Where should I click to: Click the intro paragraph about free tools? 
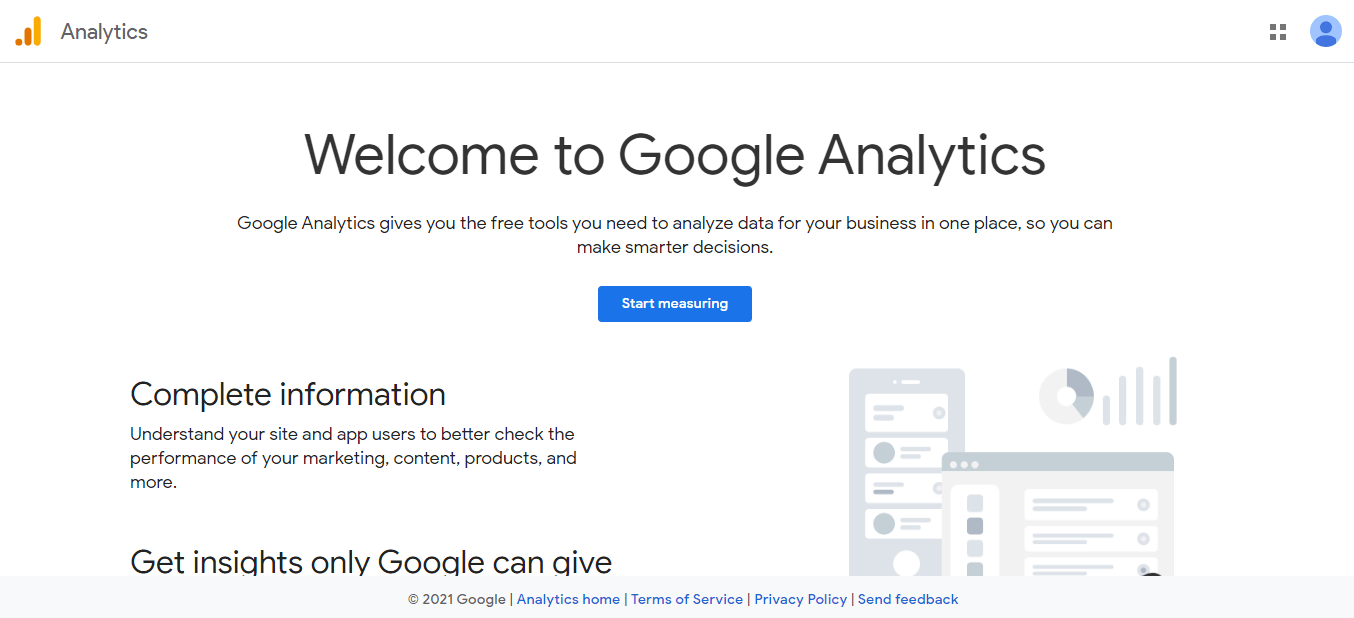coord(675,234)
